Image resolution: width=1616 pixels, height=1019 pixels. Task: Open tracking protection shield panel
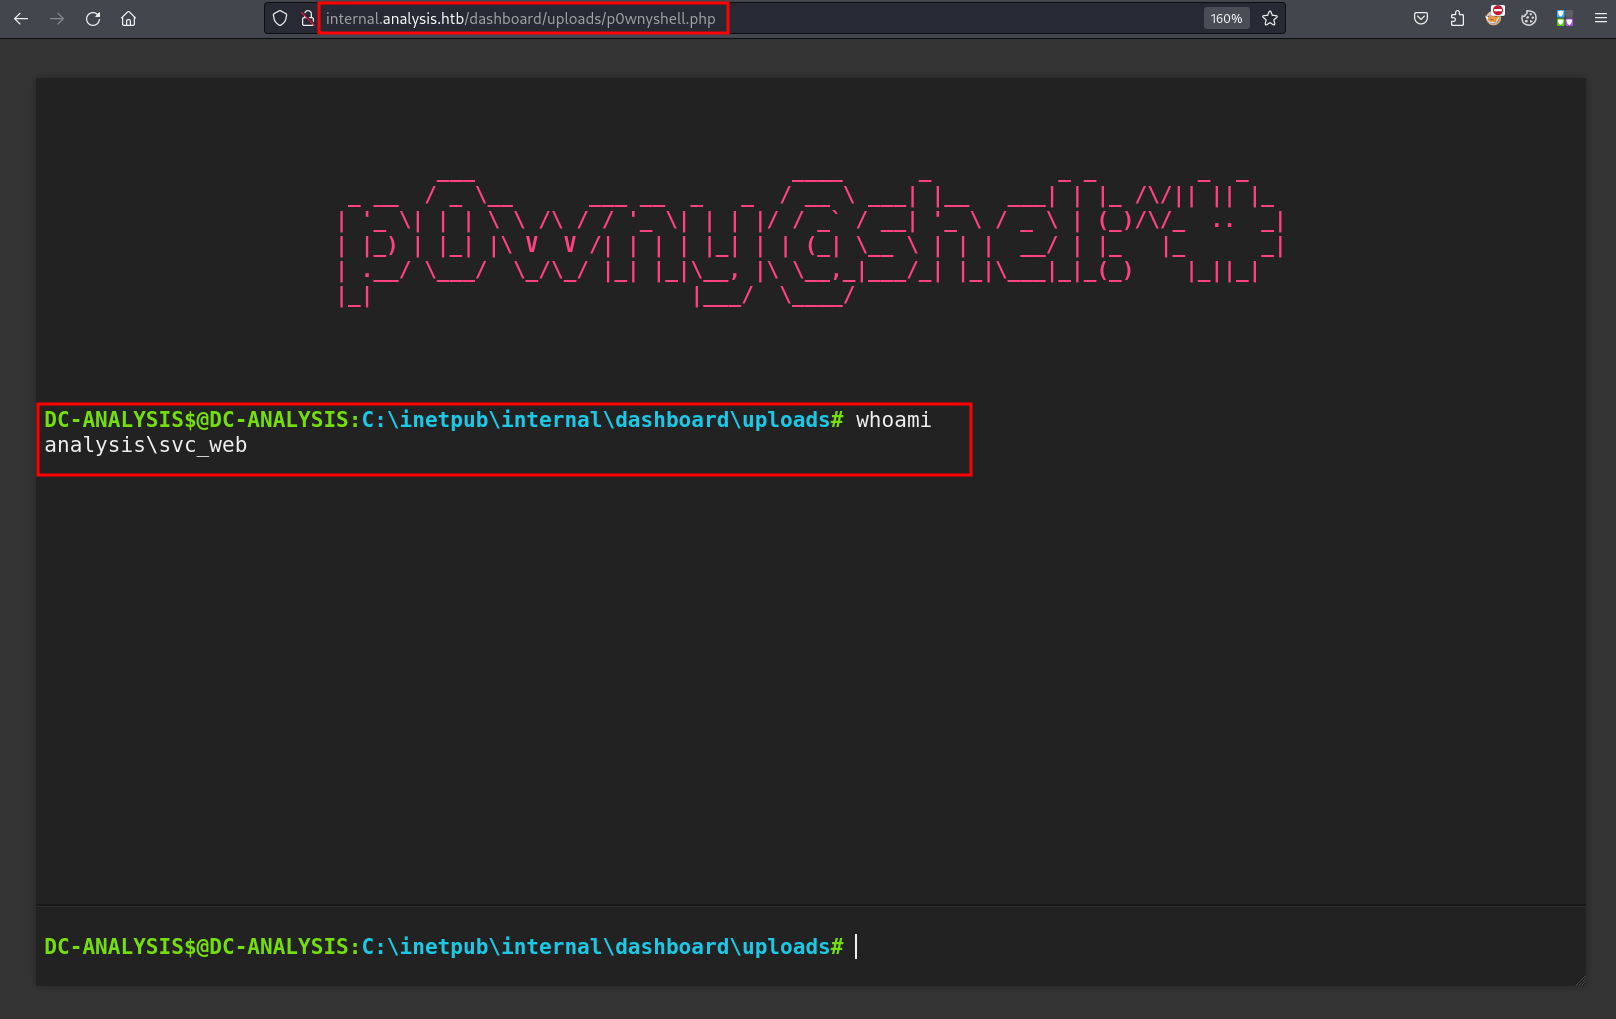280,18
